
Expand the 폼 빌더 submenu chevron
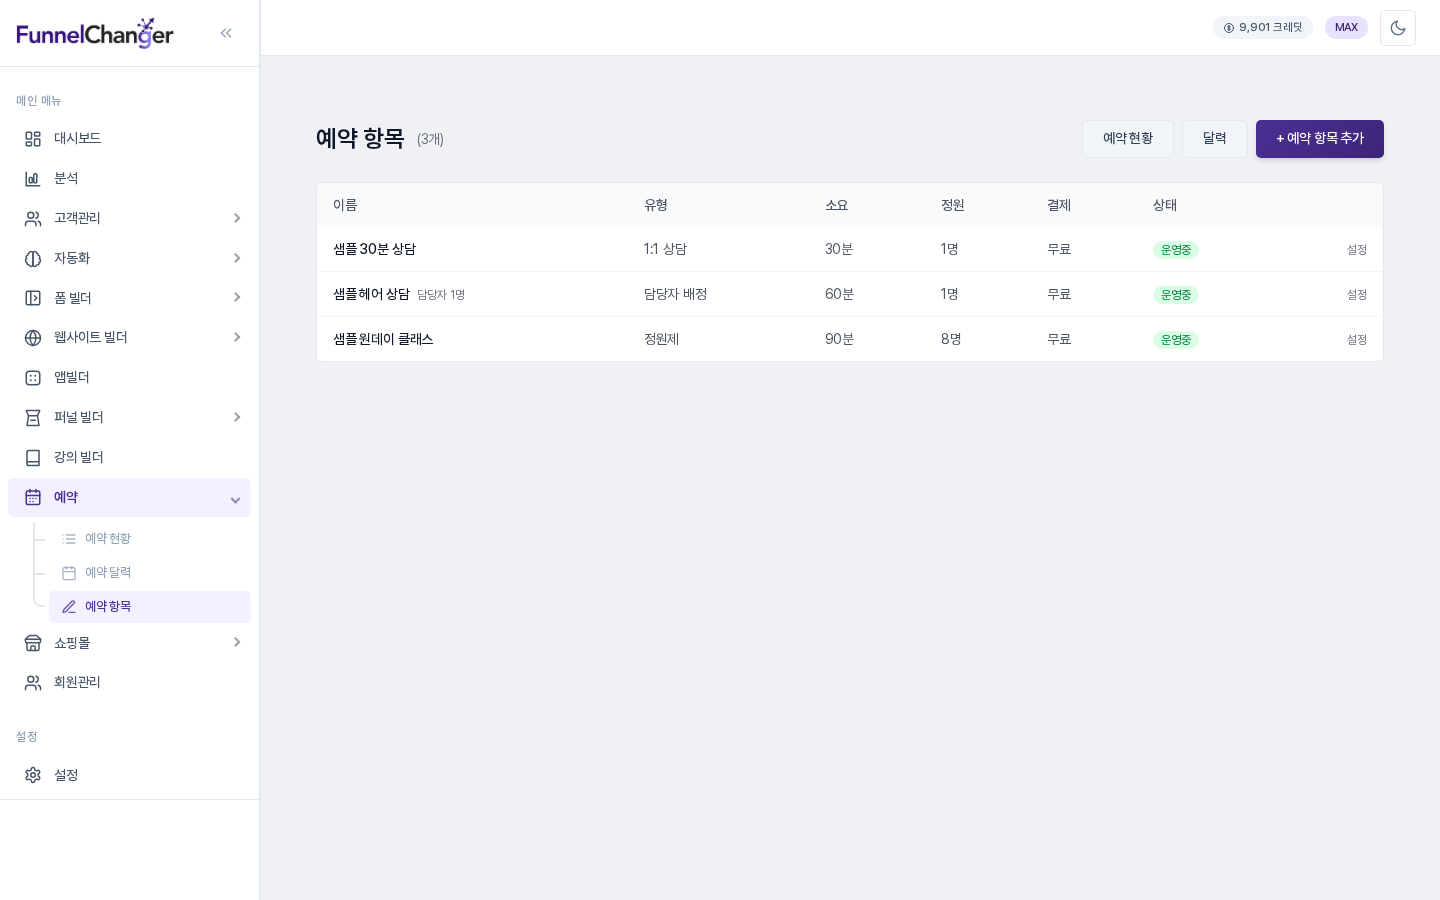click(x=237, y=297)
